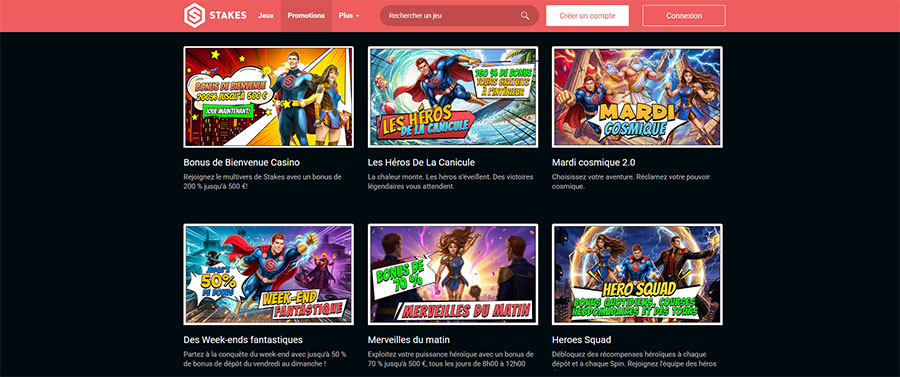Click the search magnifier icon
Image resolution: width=900 pixels, height=377 pixels.
pyautogui.click(x=525, y=16)
